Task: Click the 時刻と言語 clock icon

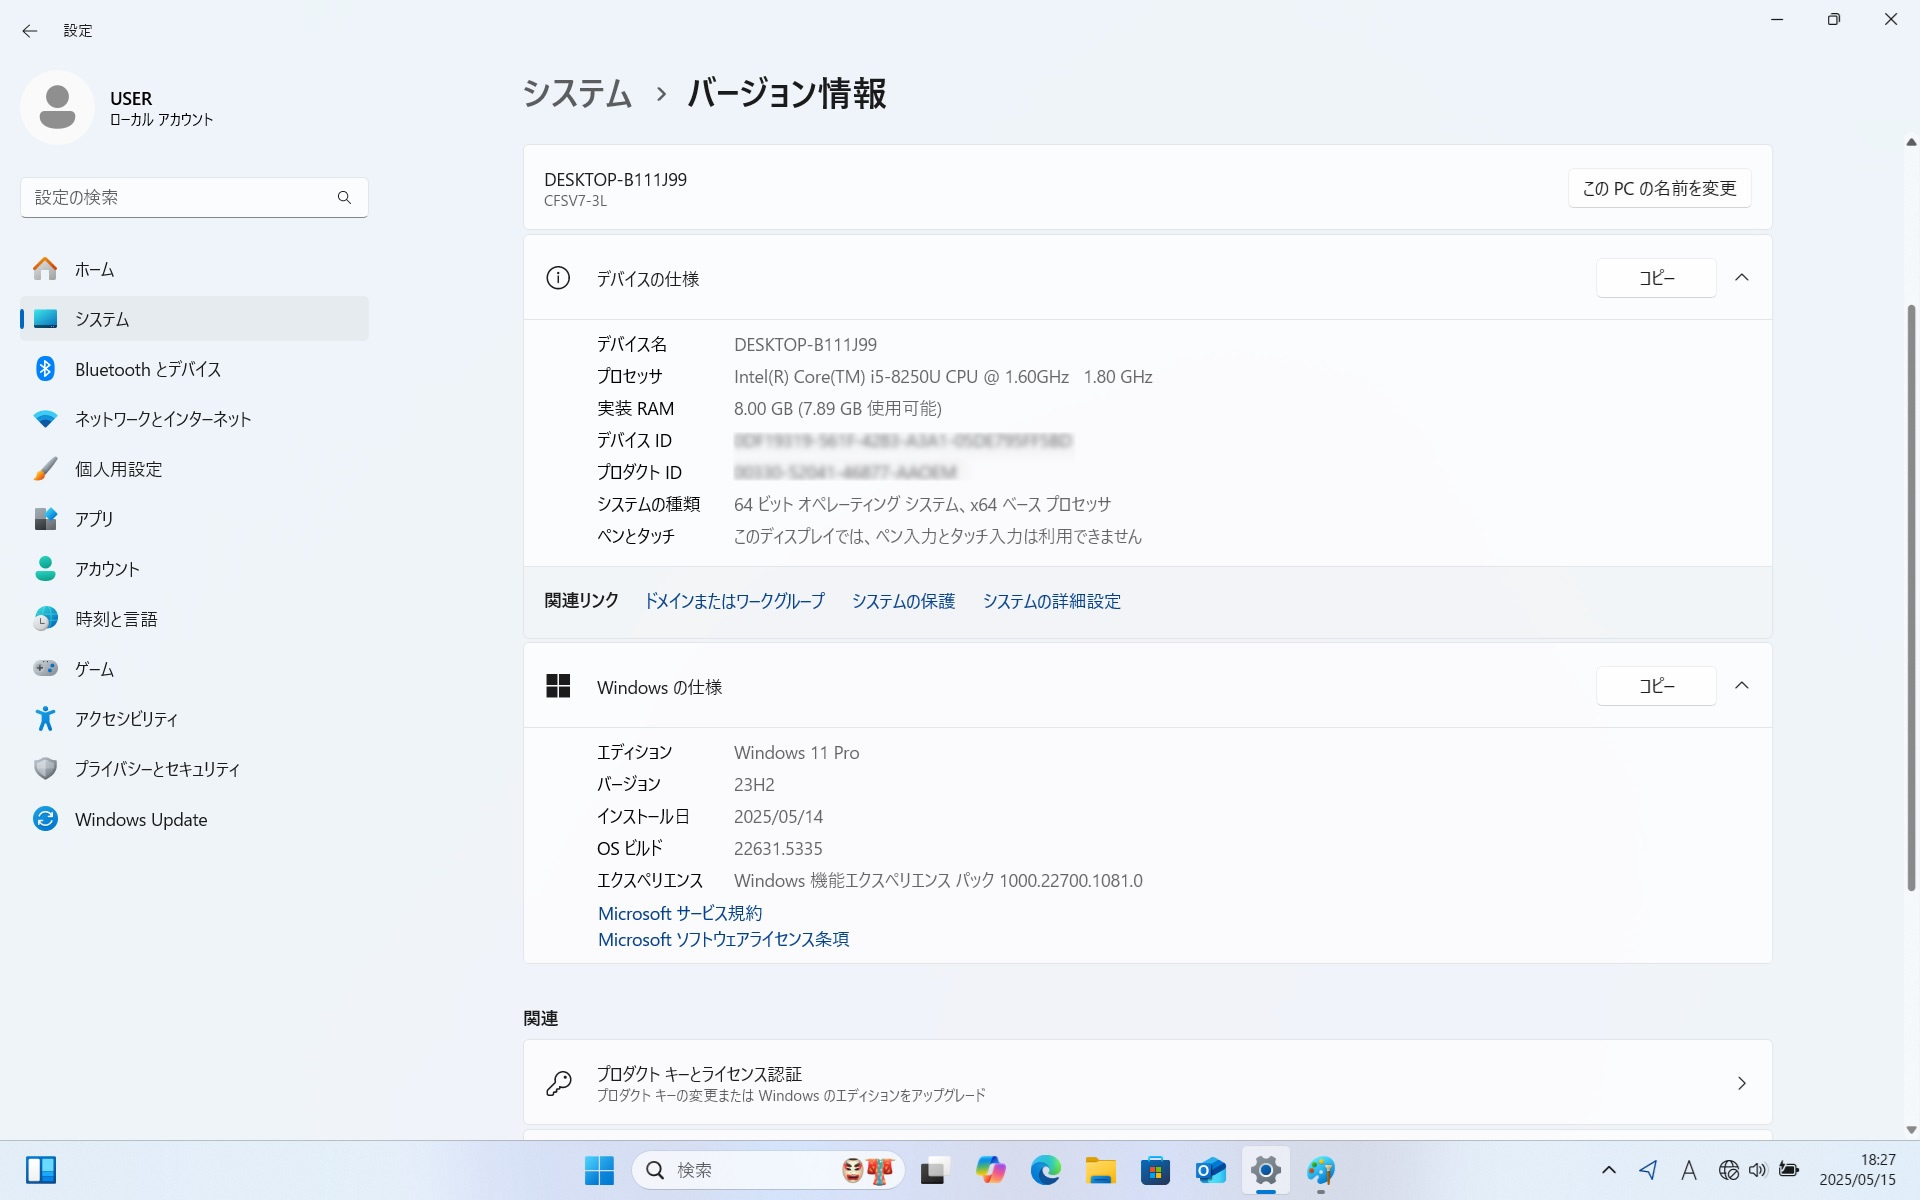Action: [x=45, y=619]
